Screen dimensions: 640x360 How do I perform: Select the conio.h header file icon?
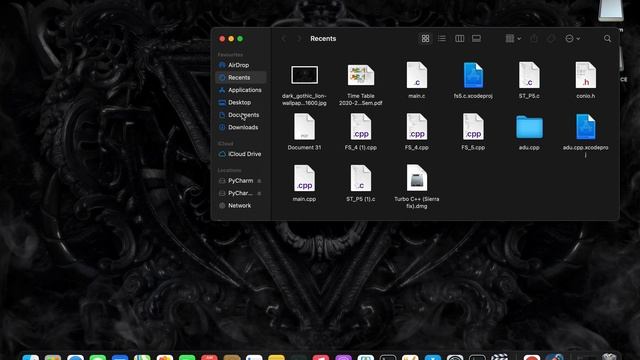[585, 75]
